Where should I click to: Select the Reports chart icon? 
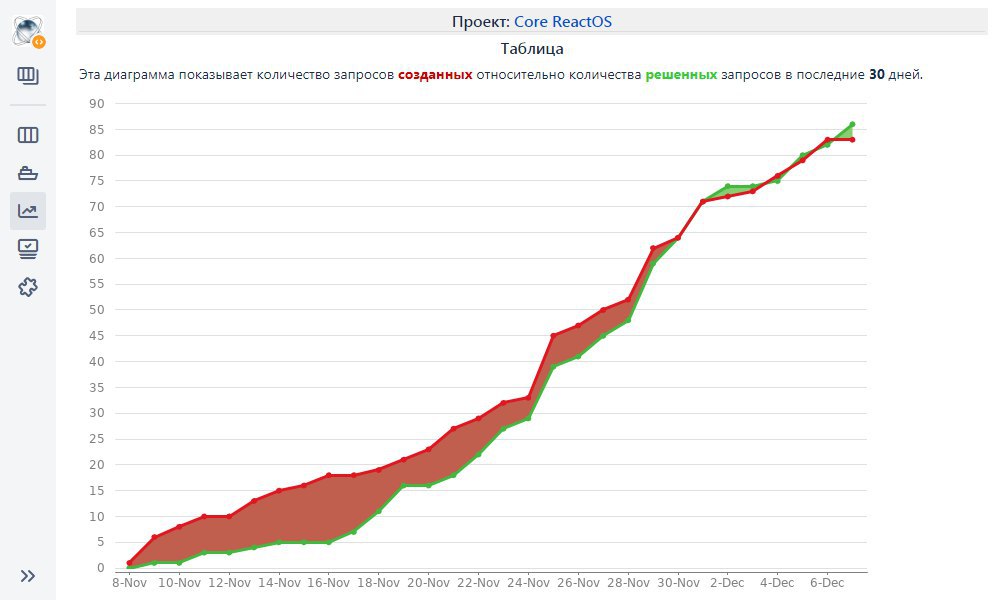(28, 211)
